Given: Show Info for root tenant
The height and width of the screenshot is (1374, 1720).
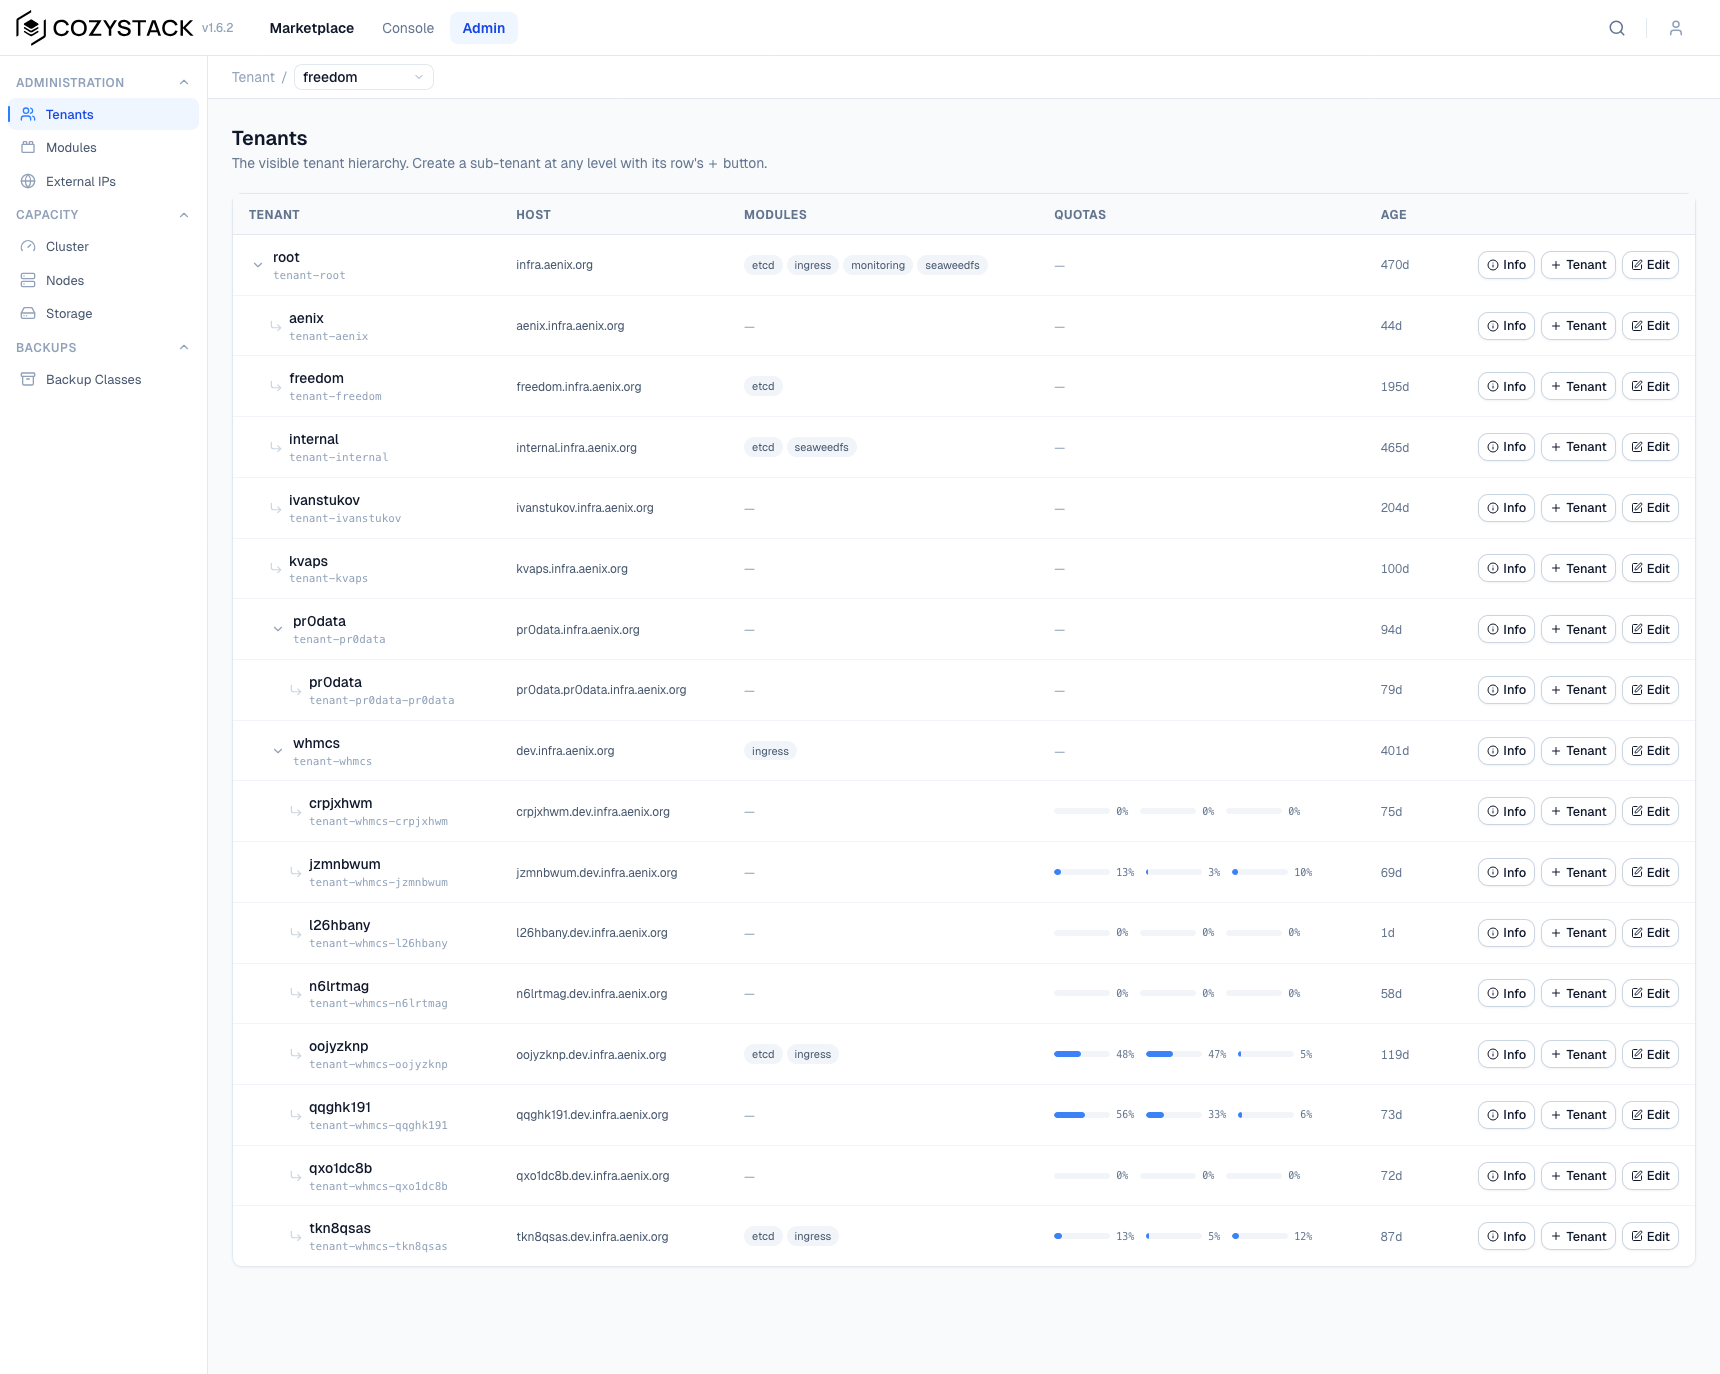Looking at the screenshot, I should [1506, 265].
